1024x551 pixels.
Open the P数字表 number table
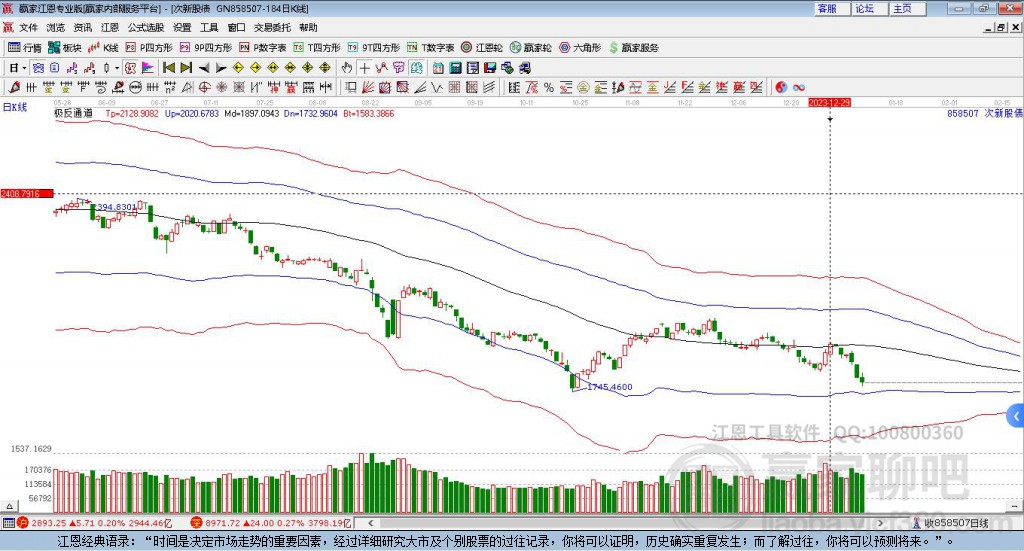pos(264,47)
